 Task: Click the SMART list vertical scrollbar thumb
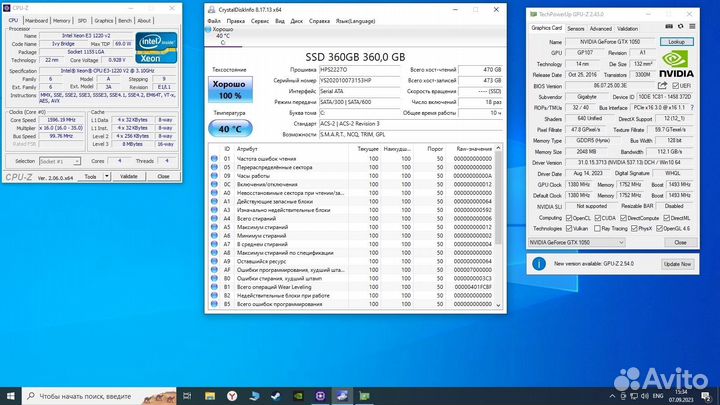coord(498,197)
